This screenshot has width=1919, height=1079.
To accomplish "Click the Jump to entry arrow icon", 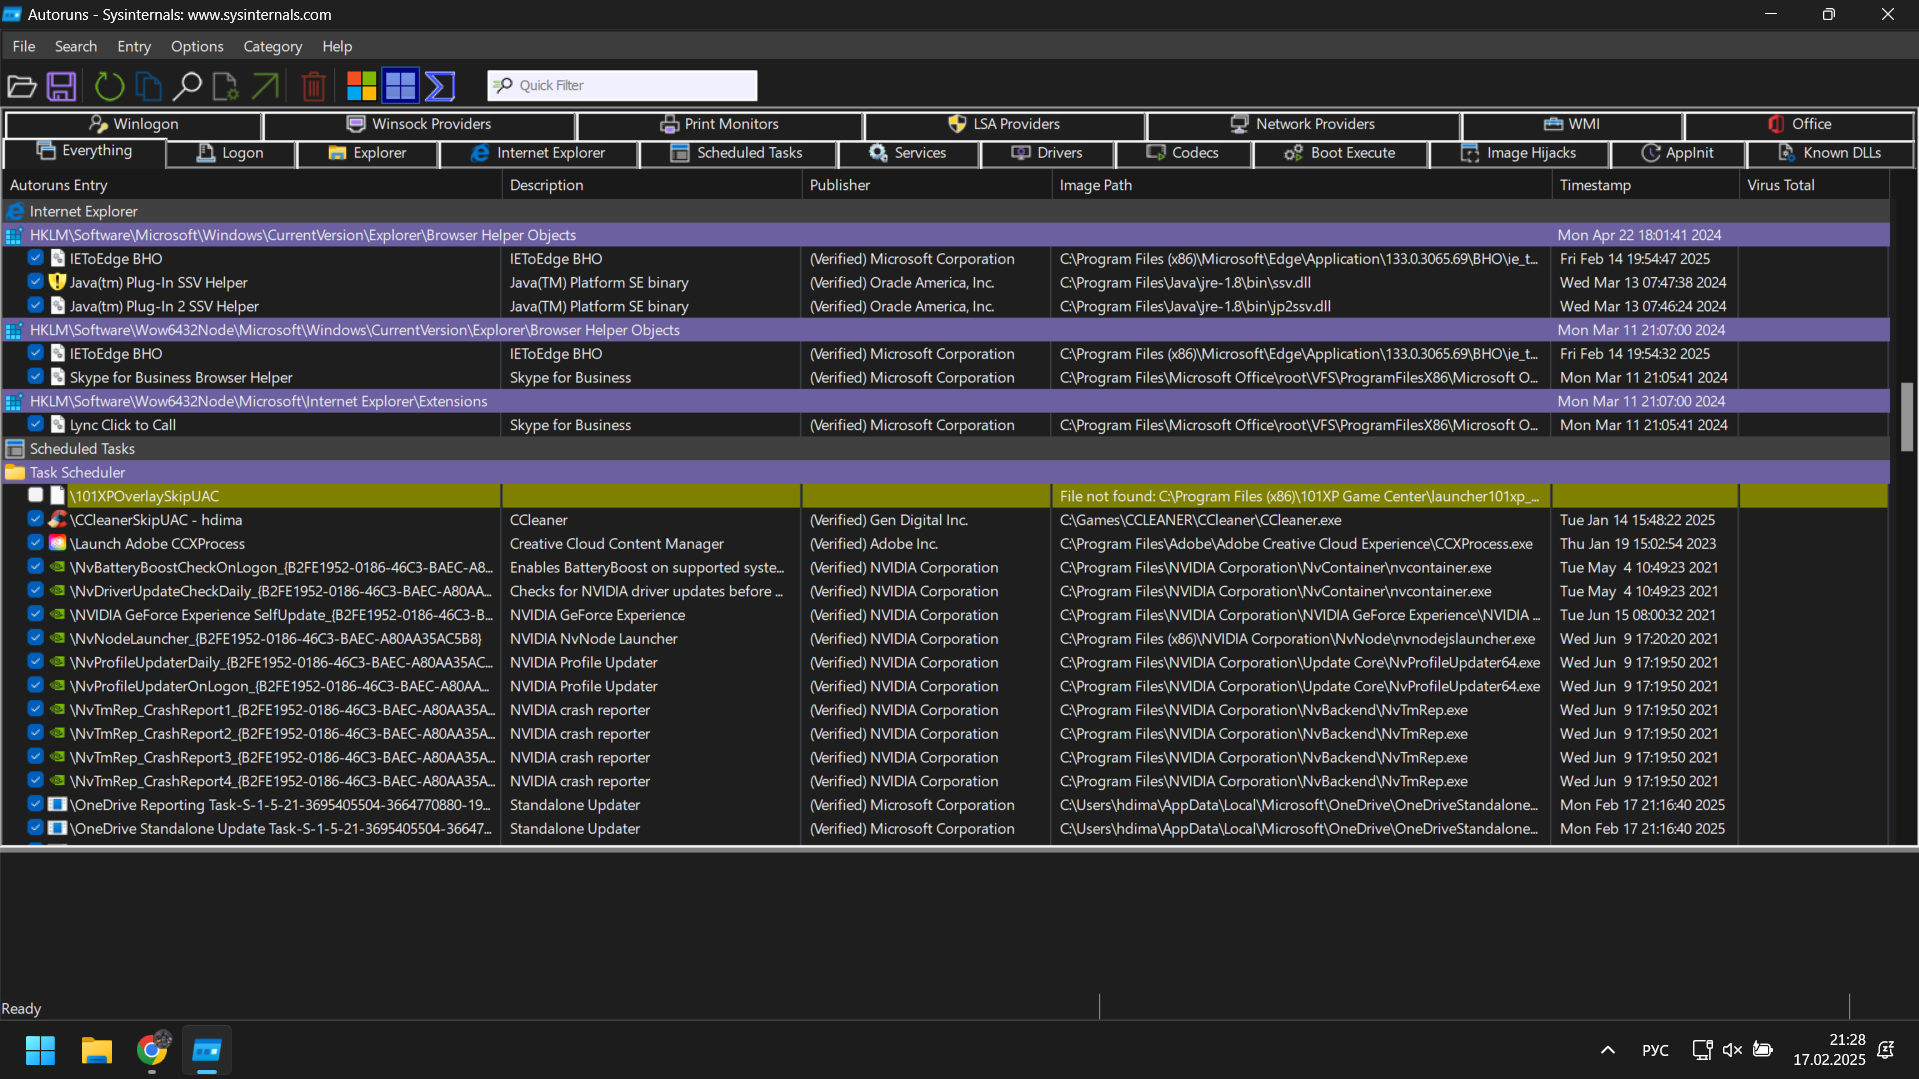I will click(x=264, y=86).
